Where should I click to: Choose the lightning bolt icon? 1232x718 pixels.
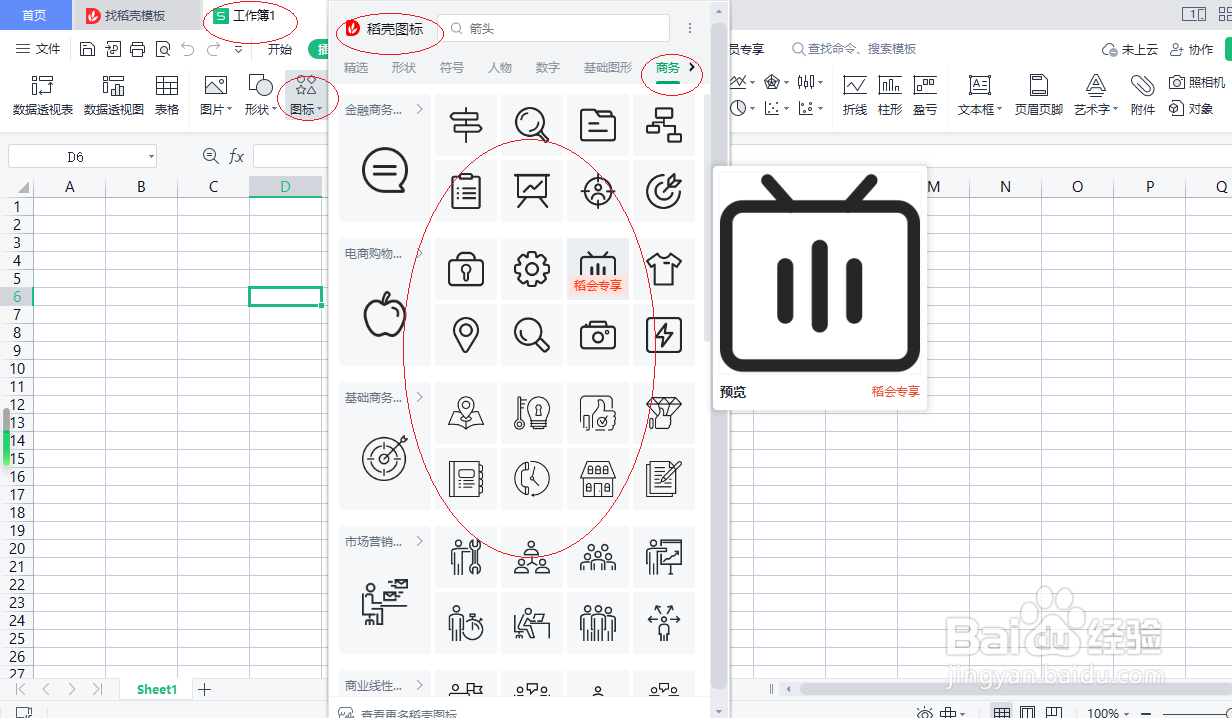[x=664, y=335]
